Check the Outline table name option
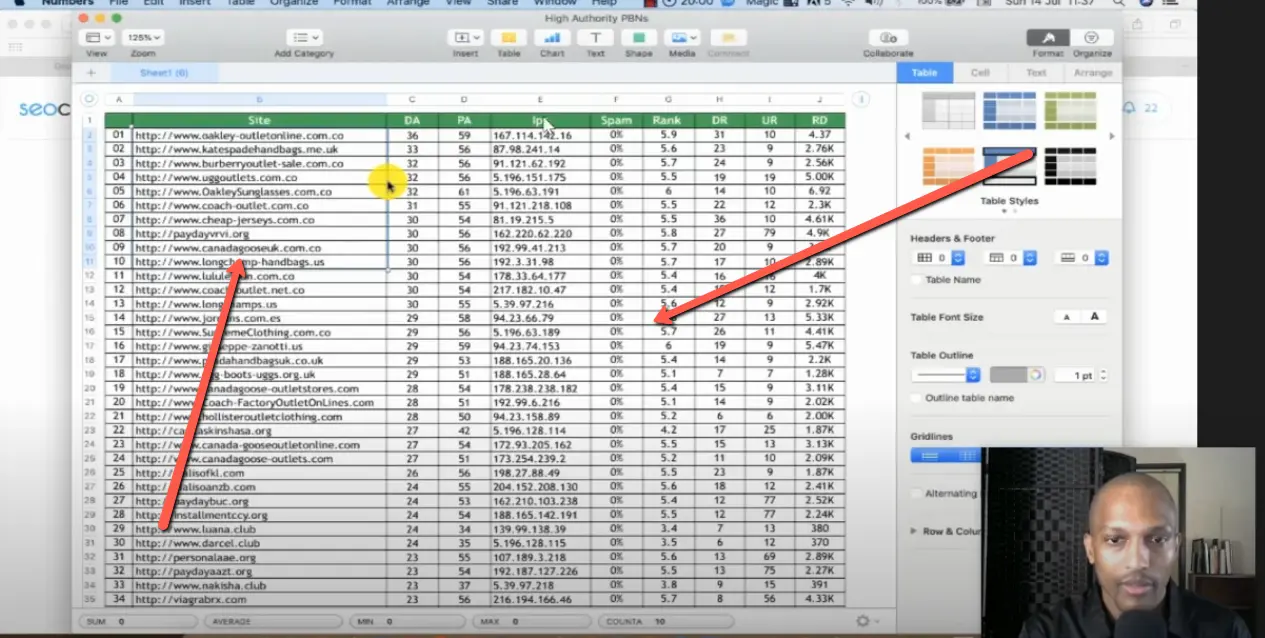This screenshot has height=638, width=1265. point(917,397)
